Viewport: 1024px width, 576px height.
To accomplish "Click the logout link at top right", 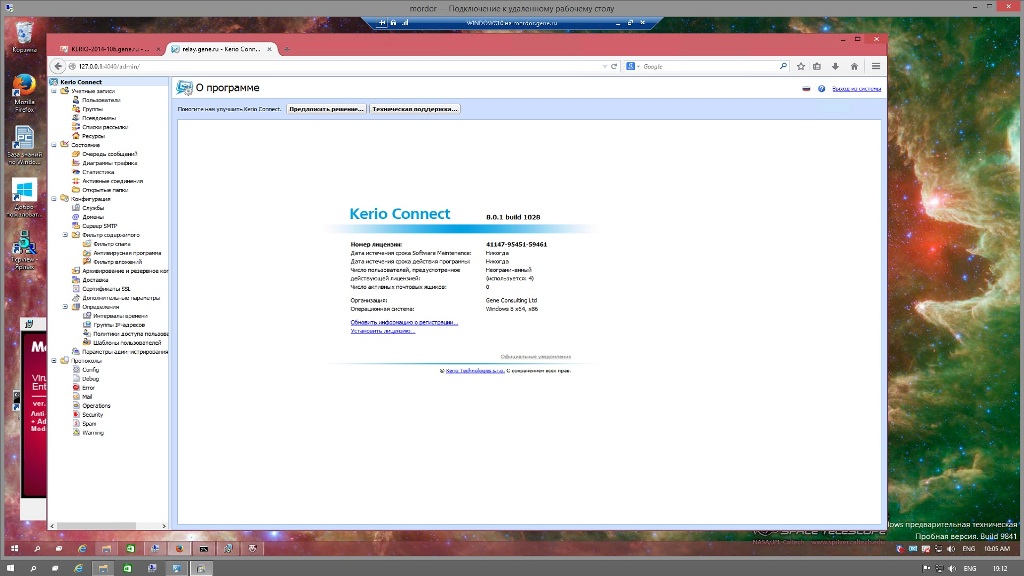I will (x=856, y=88).
